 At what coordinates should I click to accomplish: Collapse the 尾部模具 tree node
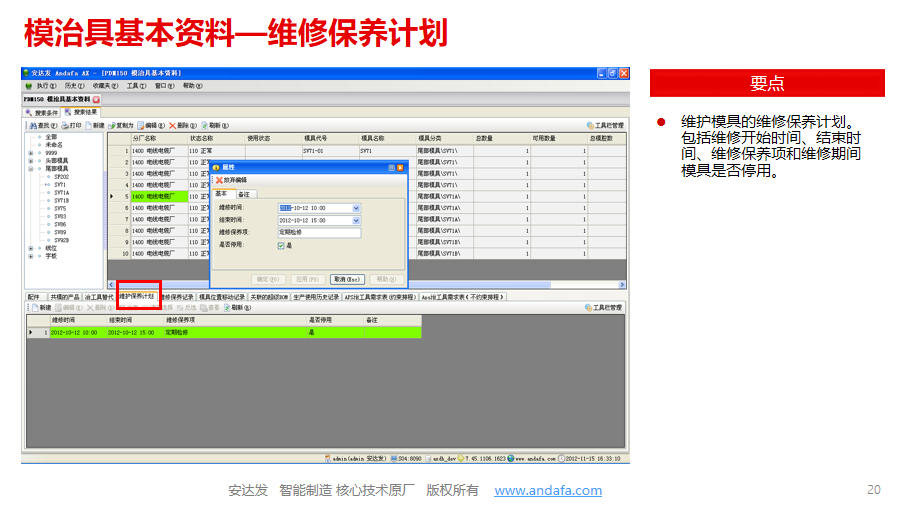pos(30,169)
